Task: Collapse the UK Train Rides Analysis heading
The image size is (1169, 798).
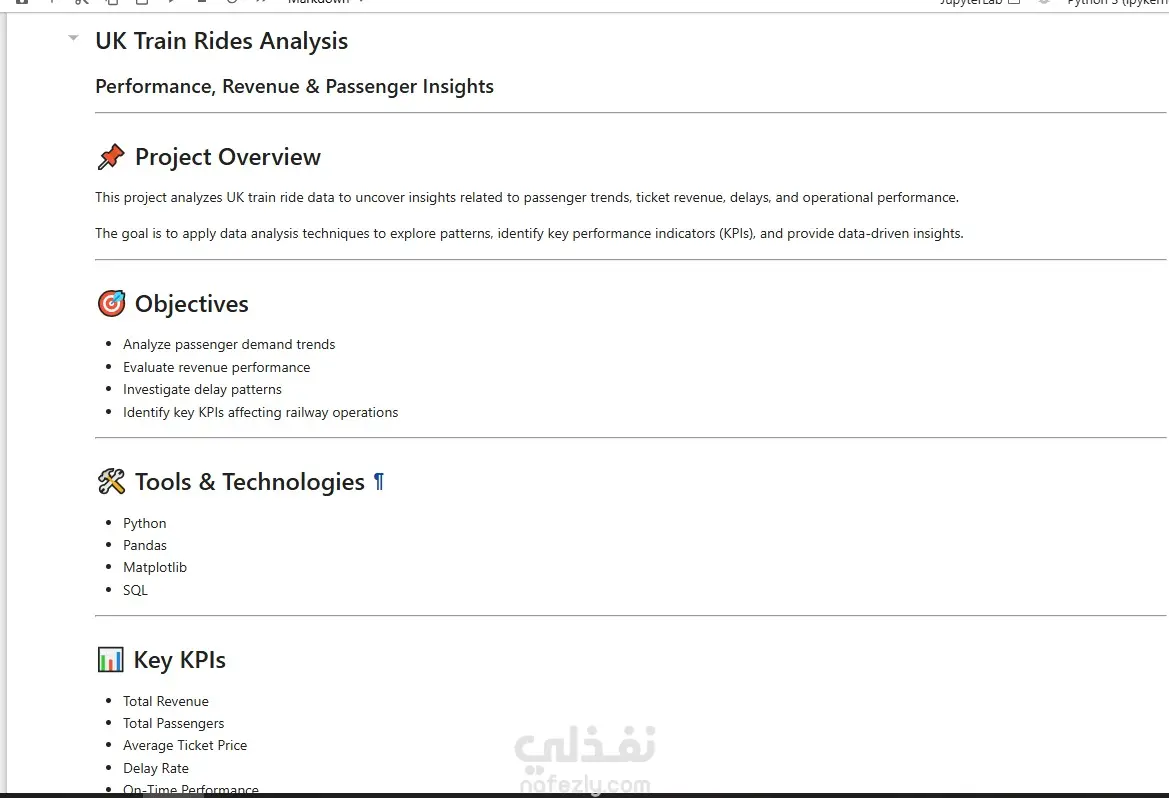Action: pyautogui.click(x=73, y=37)
